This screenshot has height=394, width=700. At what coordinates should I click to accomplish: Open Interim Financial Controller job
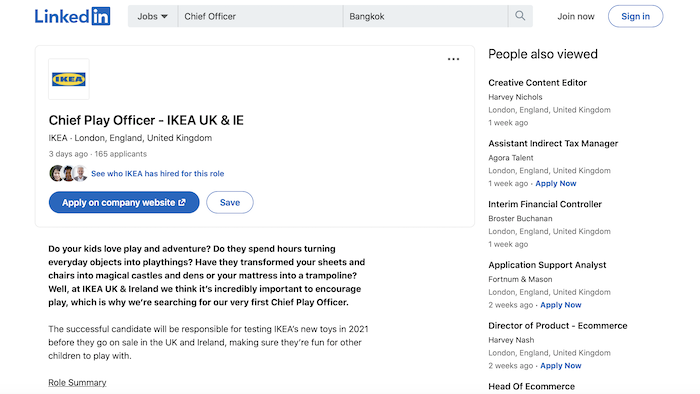tap(545, 204)
